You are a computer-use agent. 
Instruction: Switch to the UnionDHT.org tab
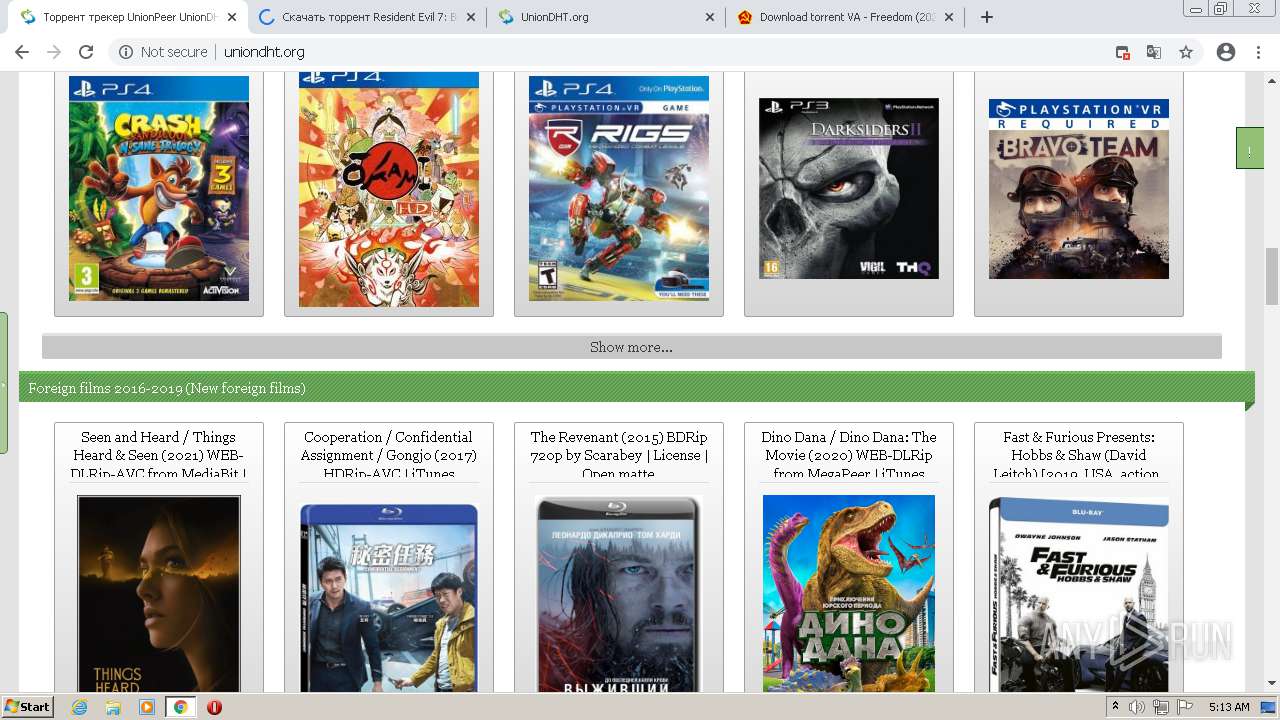pyautogui.click(x=606, y=17)
